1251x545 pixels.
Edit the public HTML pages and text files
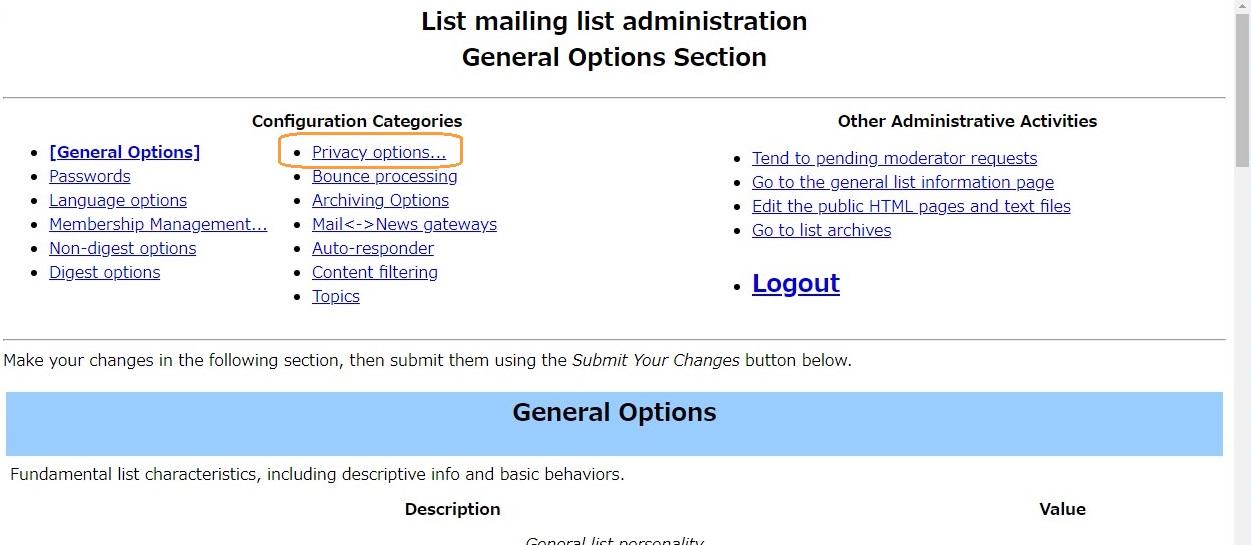click(x=911, y=206)
